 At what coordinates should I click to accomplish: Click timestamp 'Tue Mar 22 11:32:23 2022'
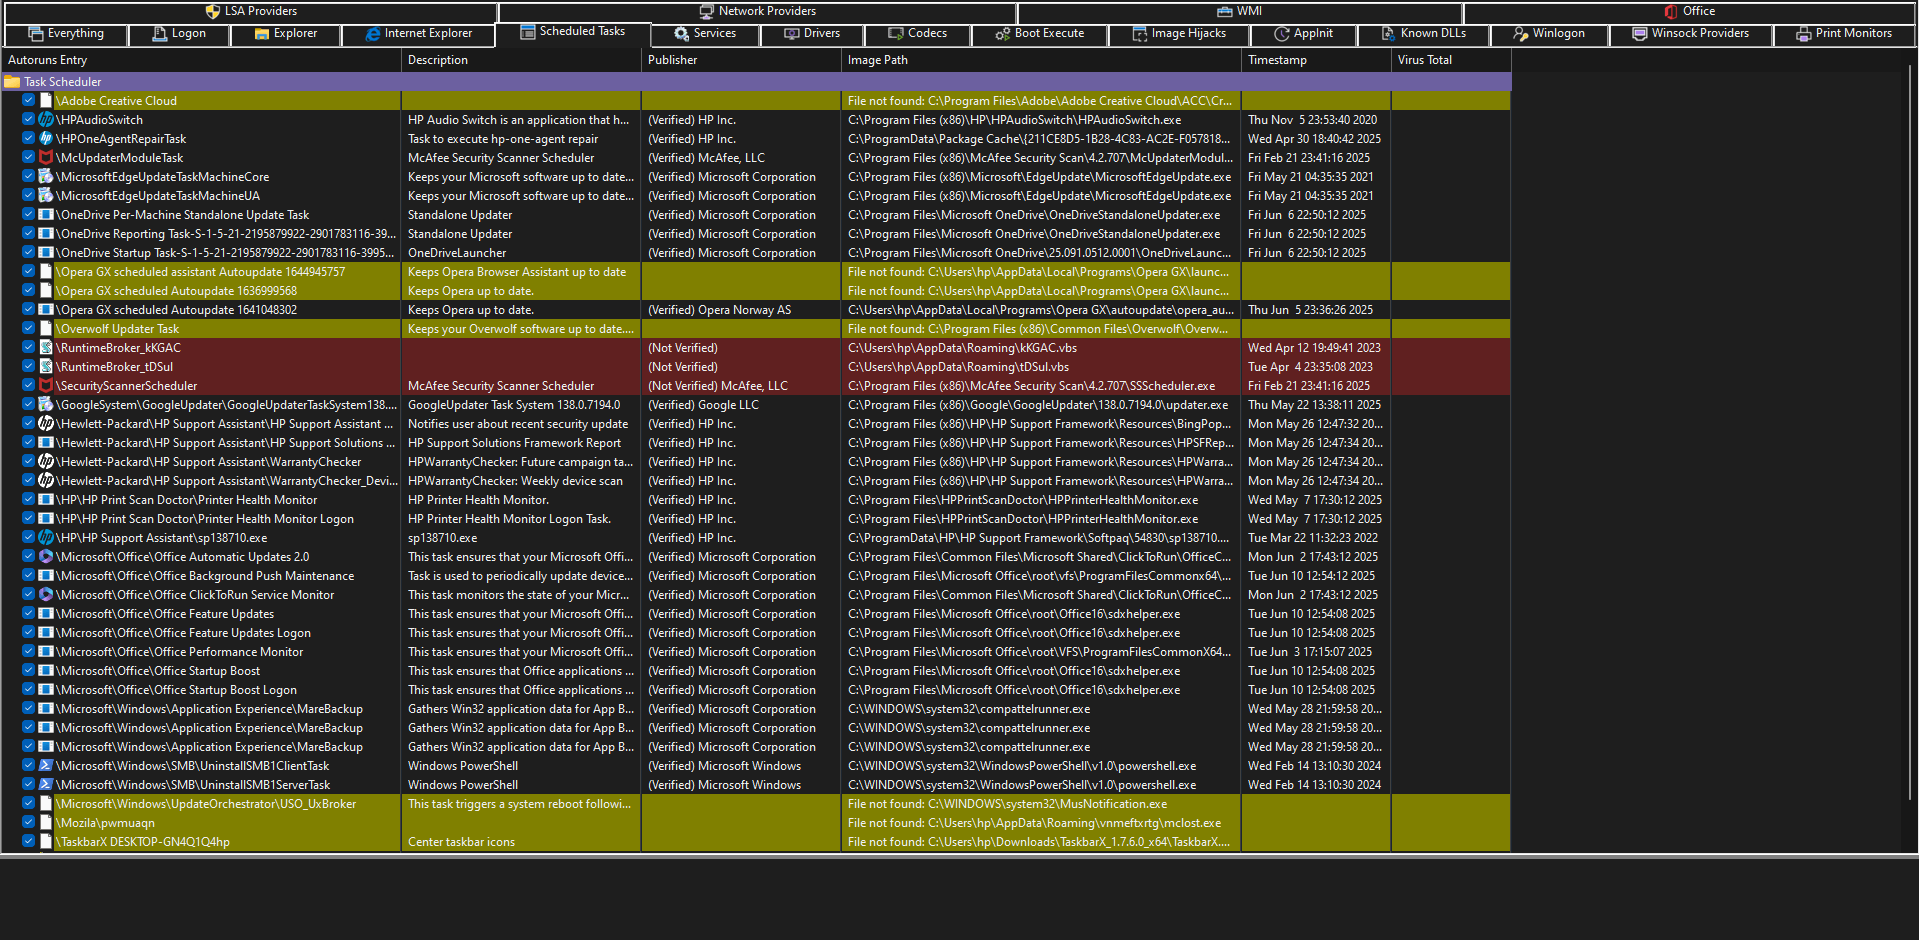(x=1313, y=538)
